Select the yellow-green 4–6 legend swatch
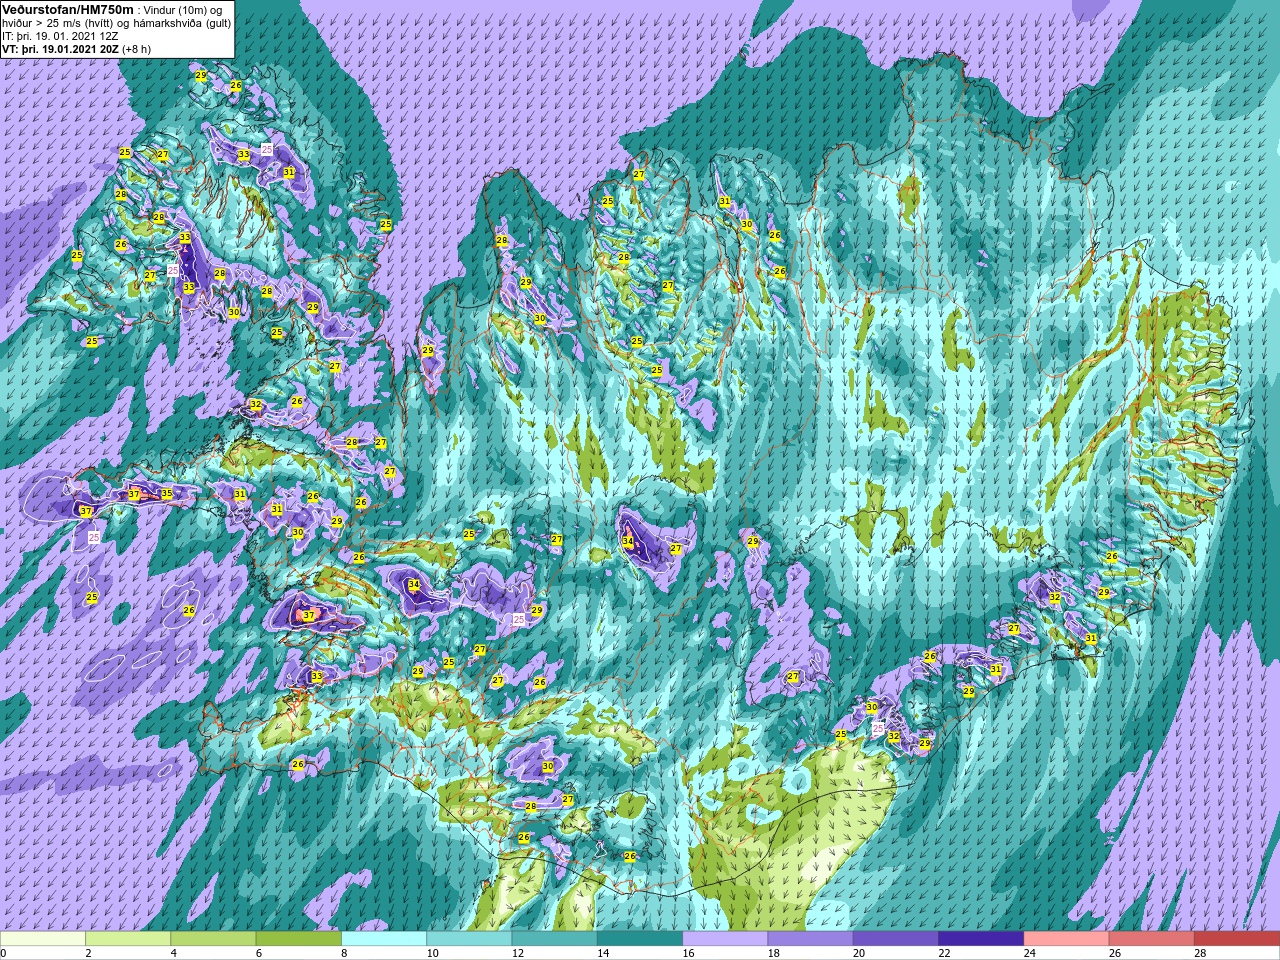Screen dimensions: 1280x960 [213, 939]
